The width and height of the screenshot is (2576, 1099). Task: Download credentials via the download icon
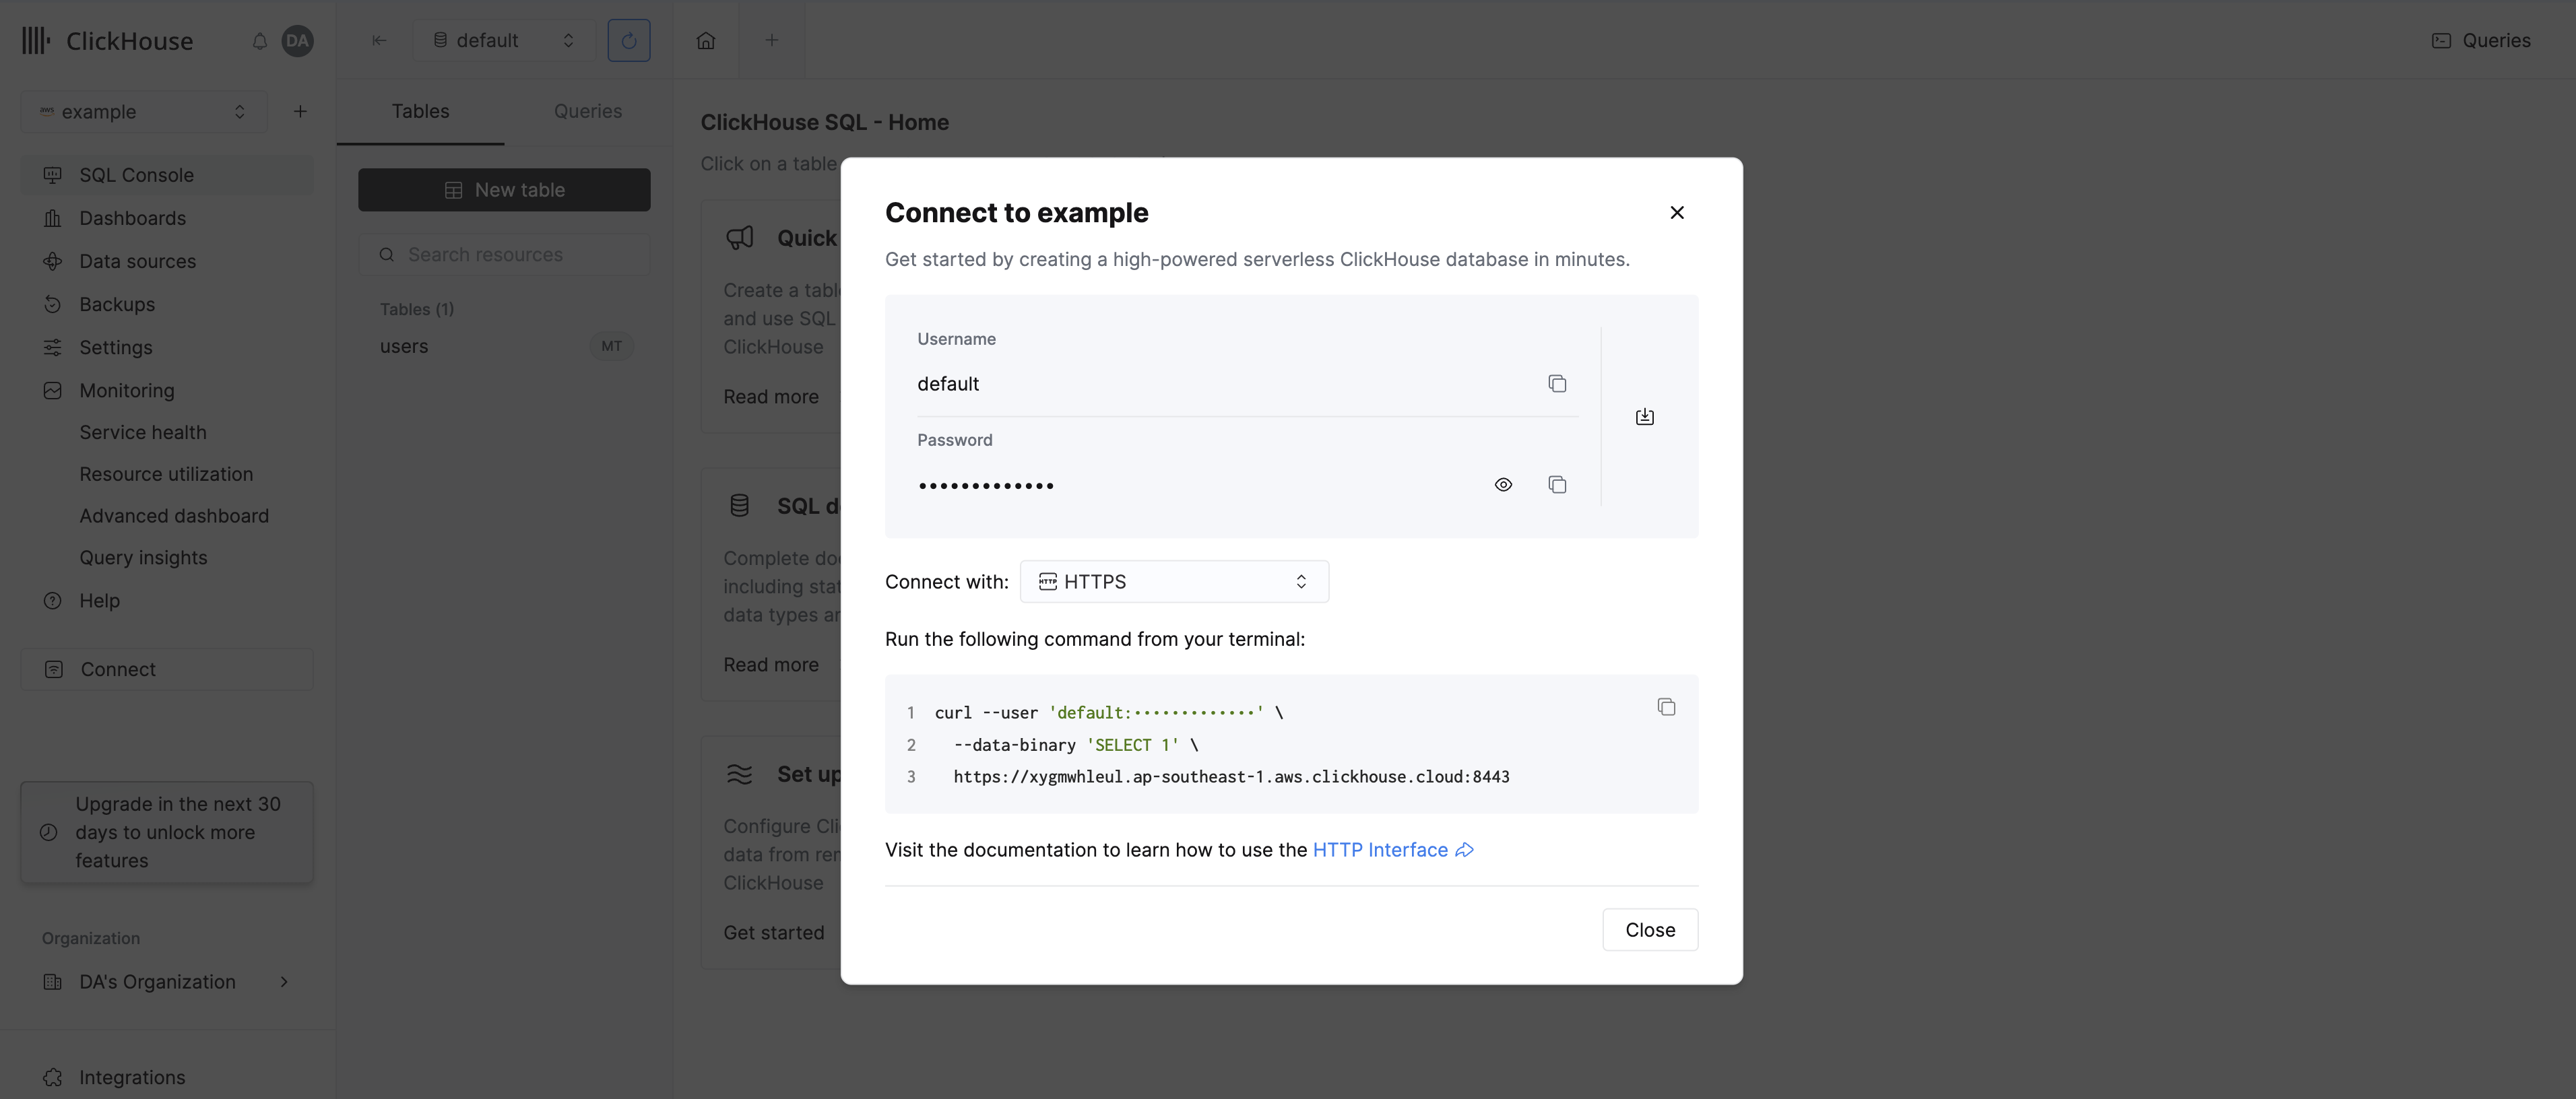coord(1645,416)
